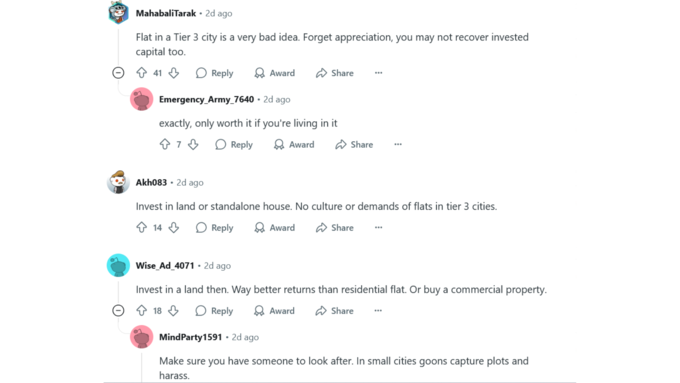Downvote Akh083's comment
The image size is (680, 383).
[174, 228]
